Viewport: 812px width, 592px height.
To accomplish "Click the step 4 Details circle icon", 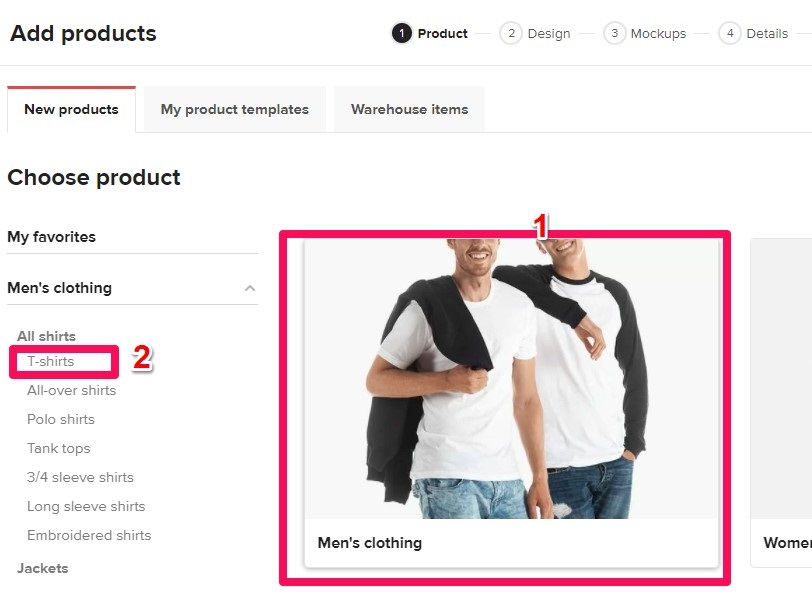I will tap(730, 34).
